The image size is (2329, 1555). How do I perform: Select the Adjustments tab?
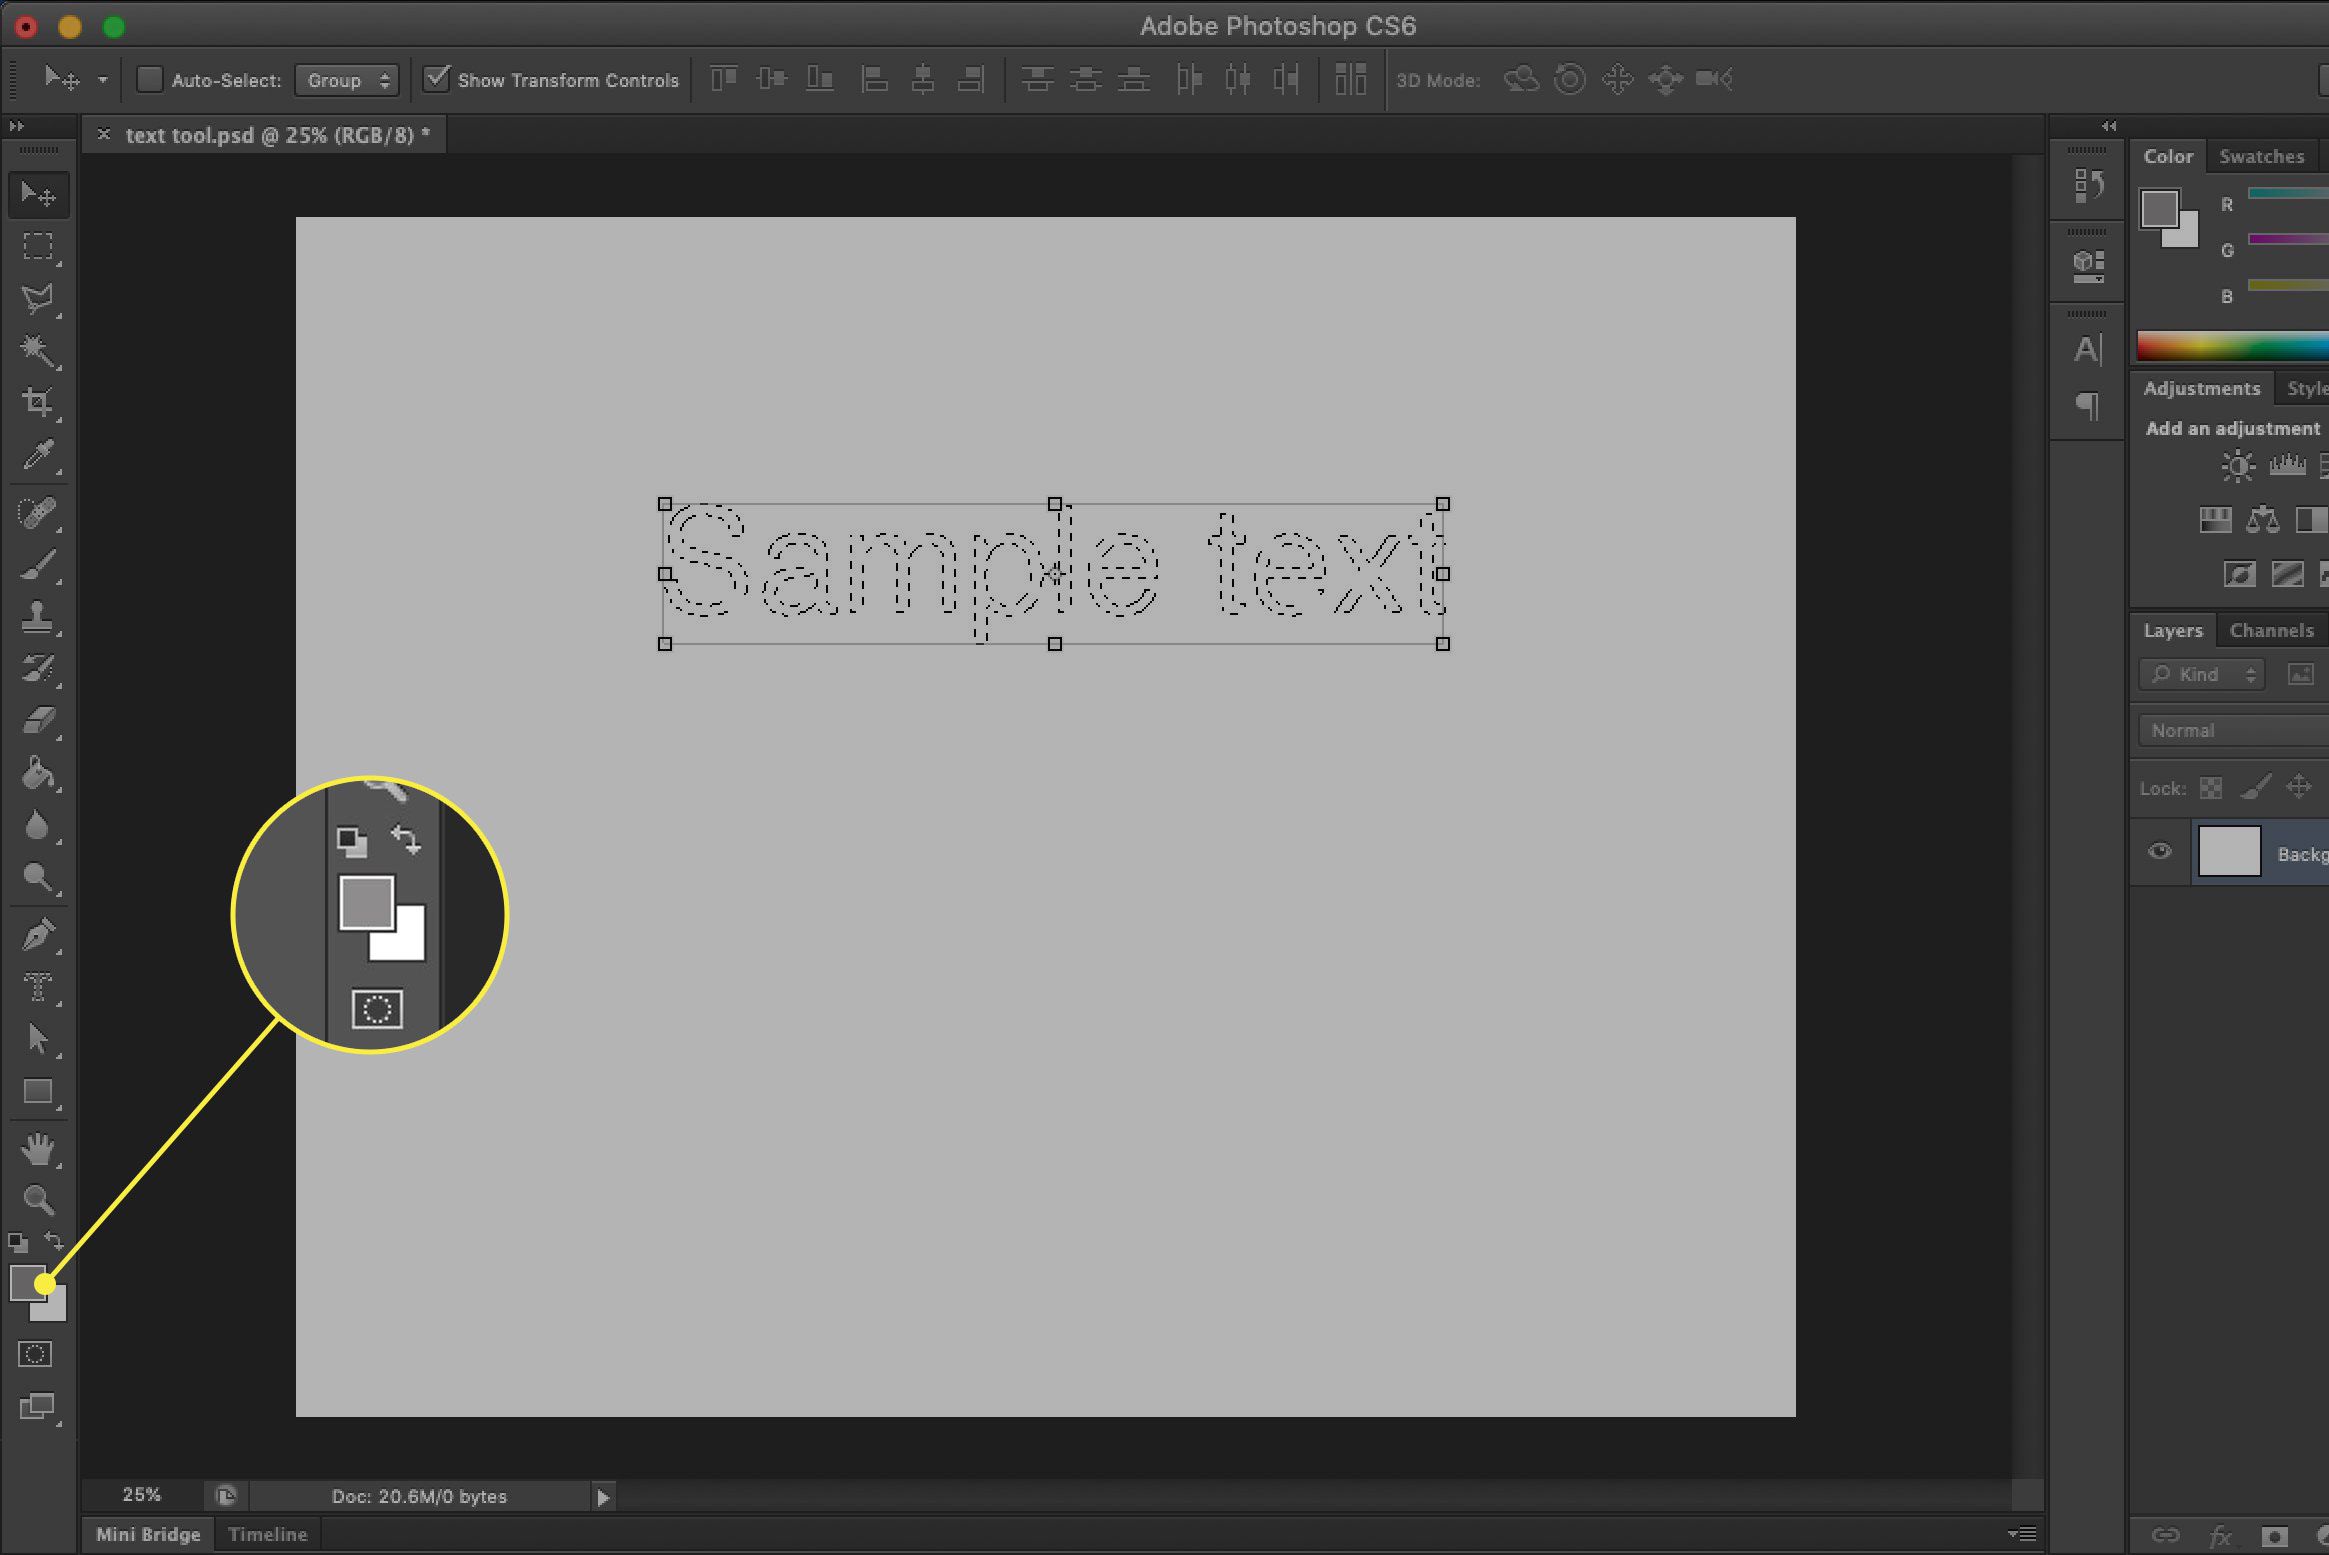point(2201,388)
